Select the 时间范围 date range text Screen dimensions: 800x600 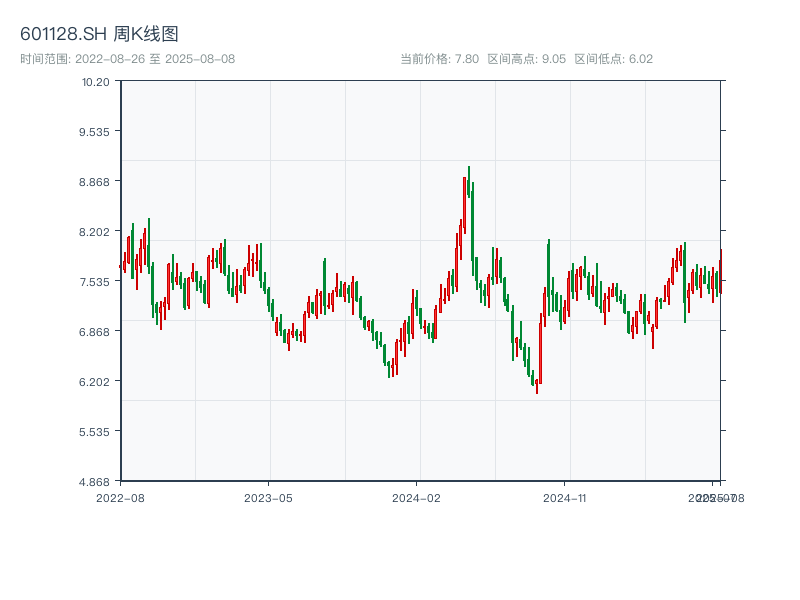tap(128, 59)
